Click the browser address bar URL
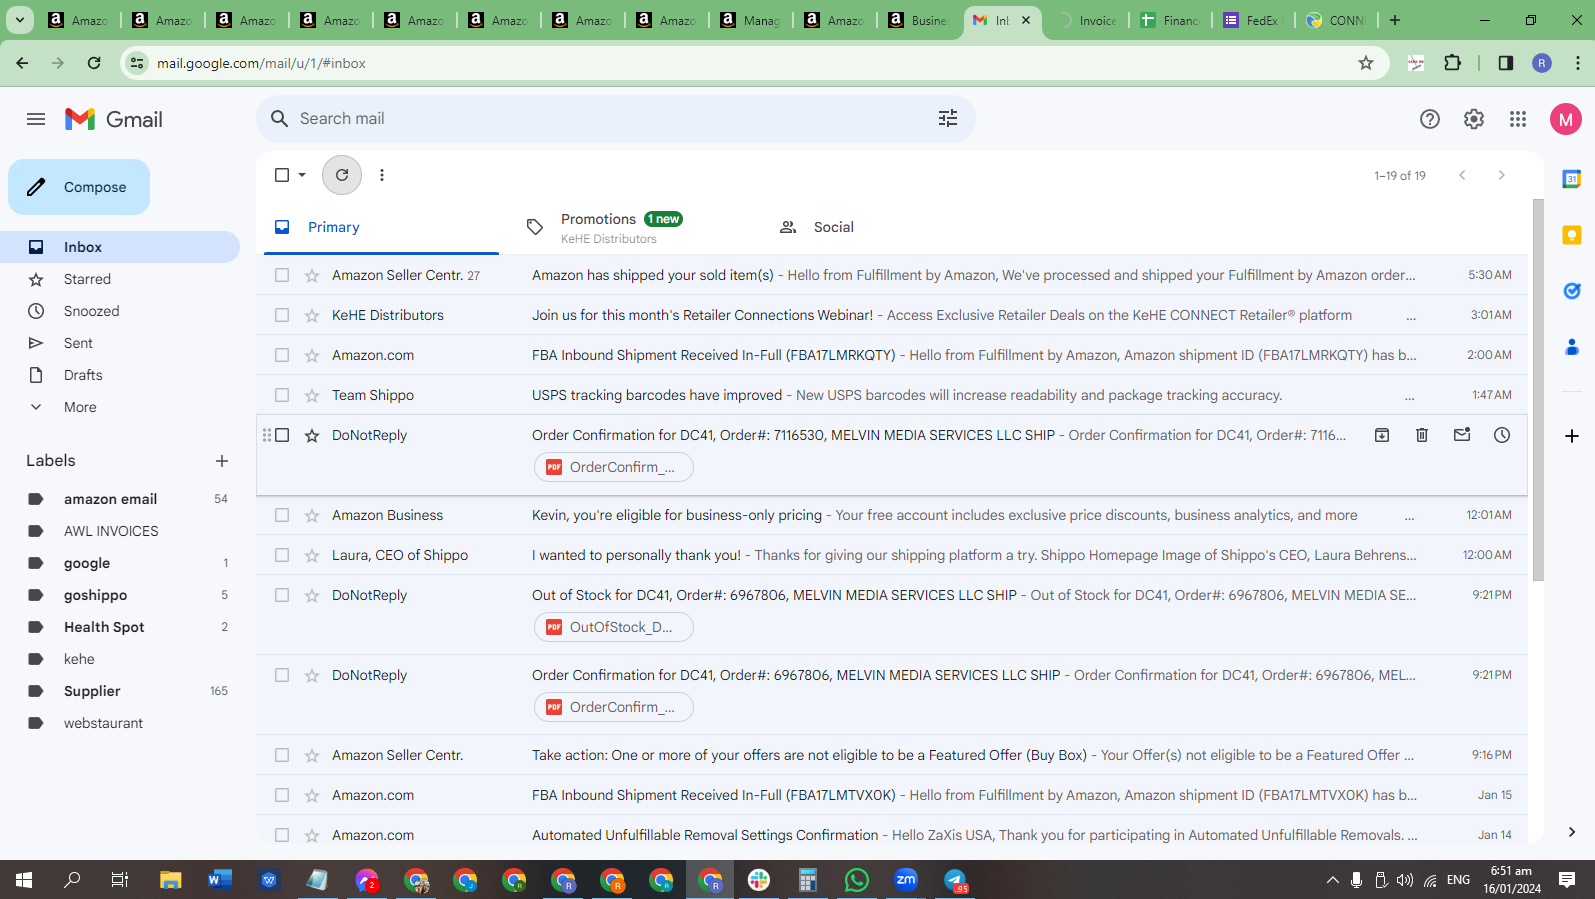Screen dimensions: 1595x899 tap(261, 63)
